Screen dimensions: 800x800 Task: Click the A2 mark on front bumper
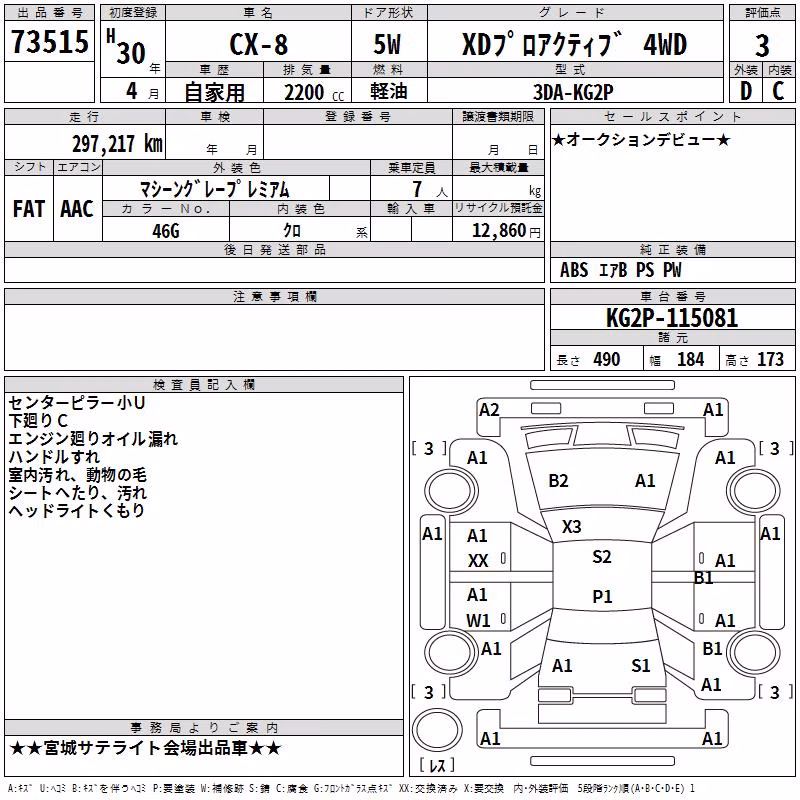(x=489, y=410)
